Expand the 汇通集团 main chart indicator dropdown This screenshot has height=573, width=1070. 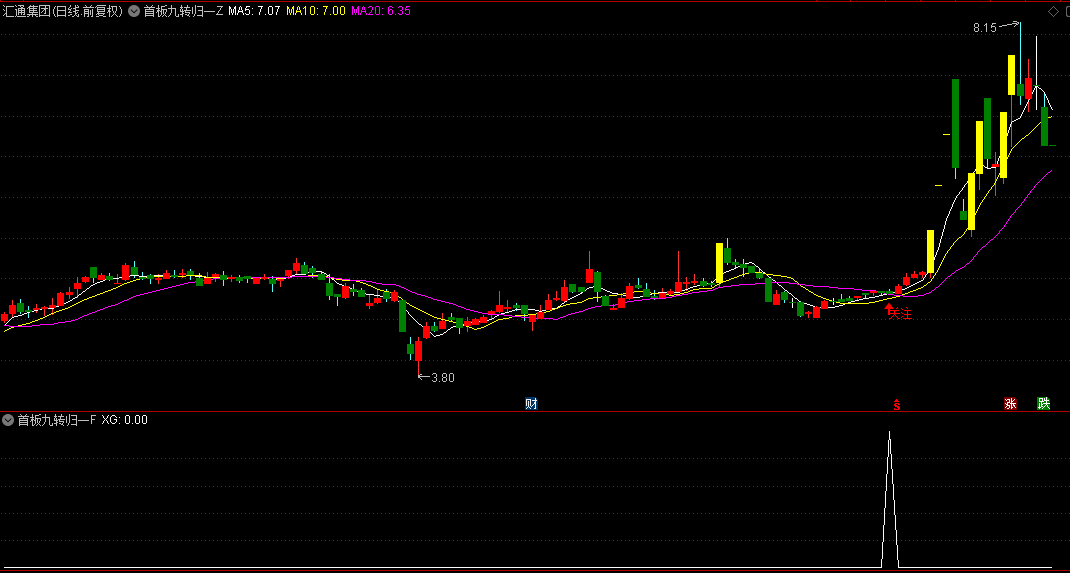[133, 11]
